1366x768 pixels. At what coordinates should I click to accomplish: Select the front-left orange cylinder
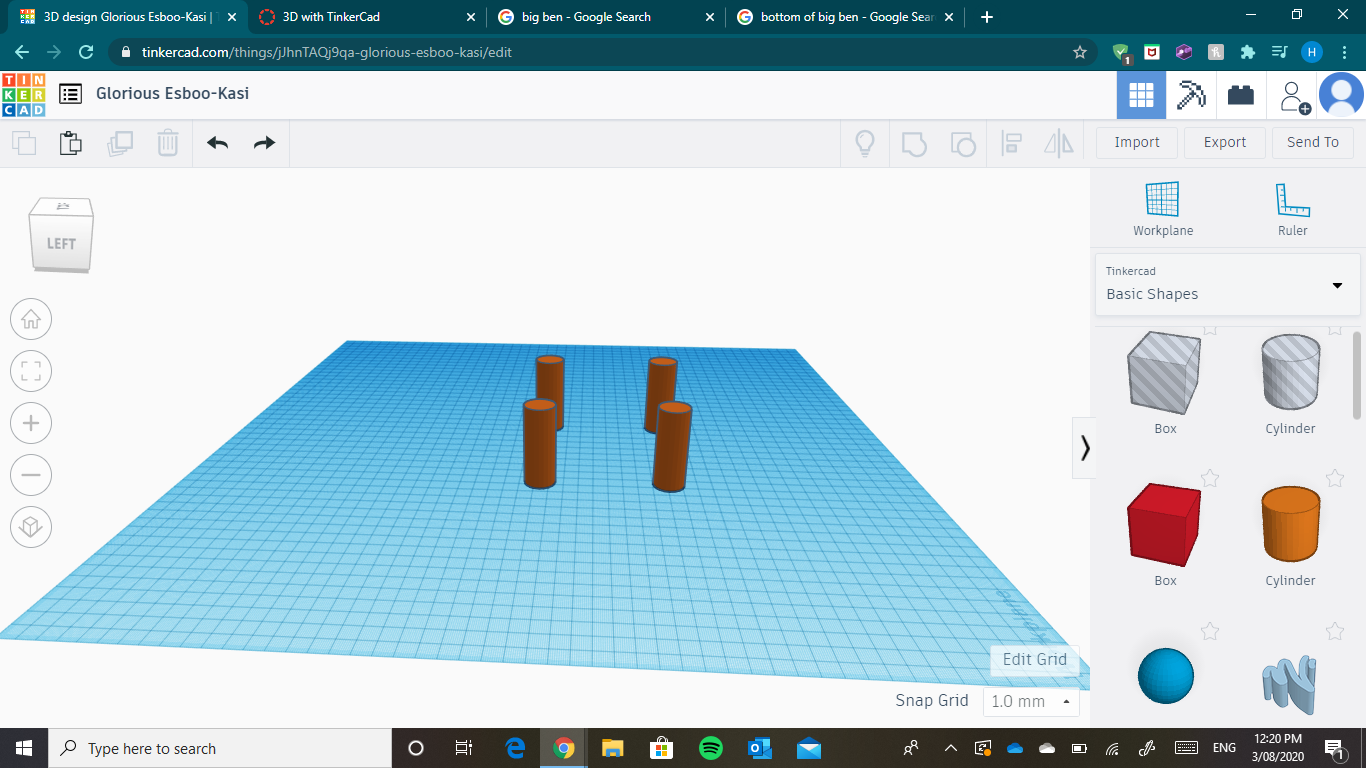pos(540,444)
